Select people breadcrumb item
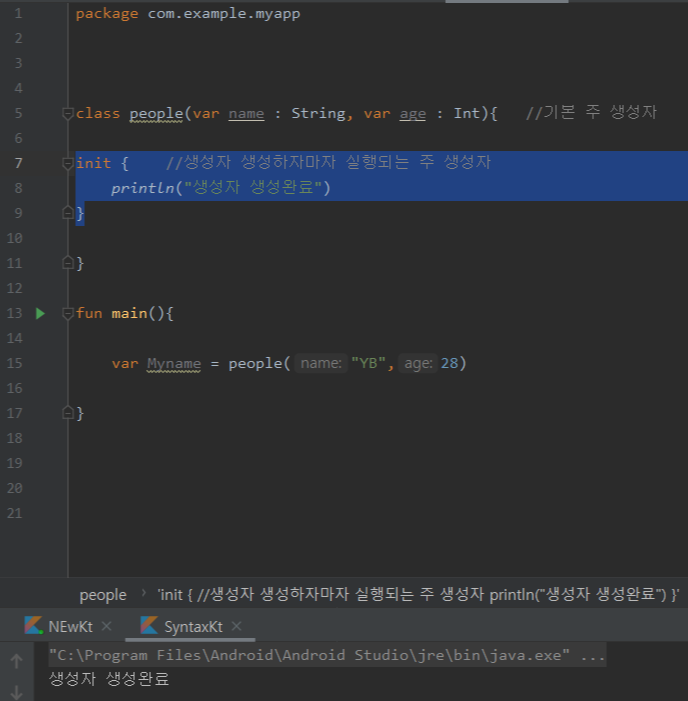Screen dimensions: 688x701 pyautogui.click(x=103, y=595)
